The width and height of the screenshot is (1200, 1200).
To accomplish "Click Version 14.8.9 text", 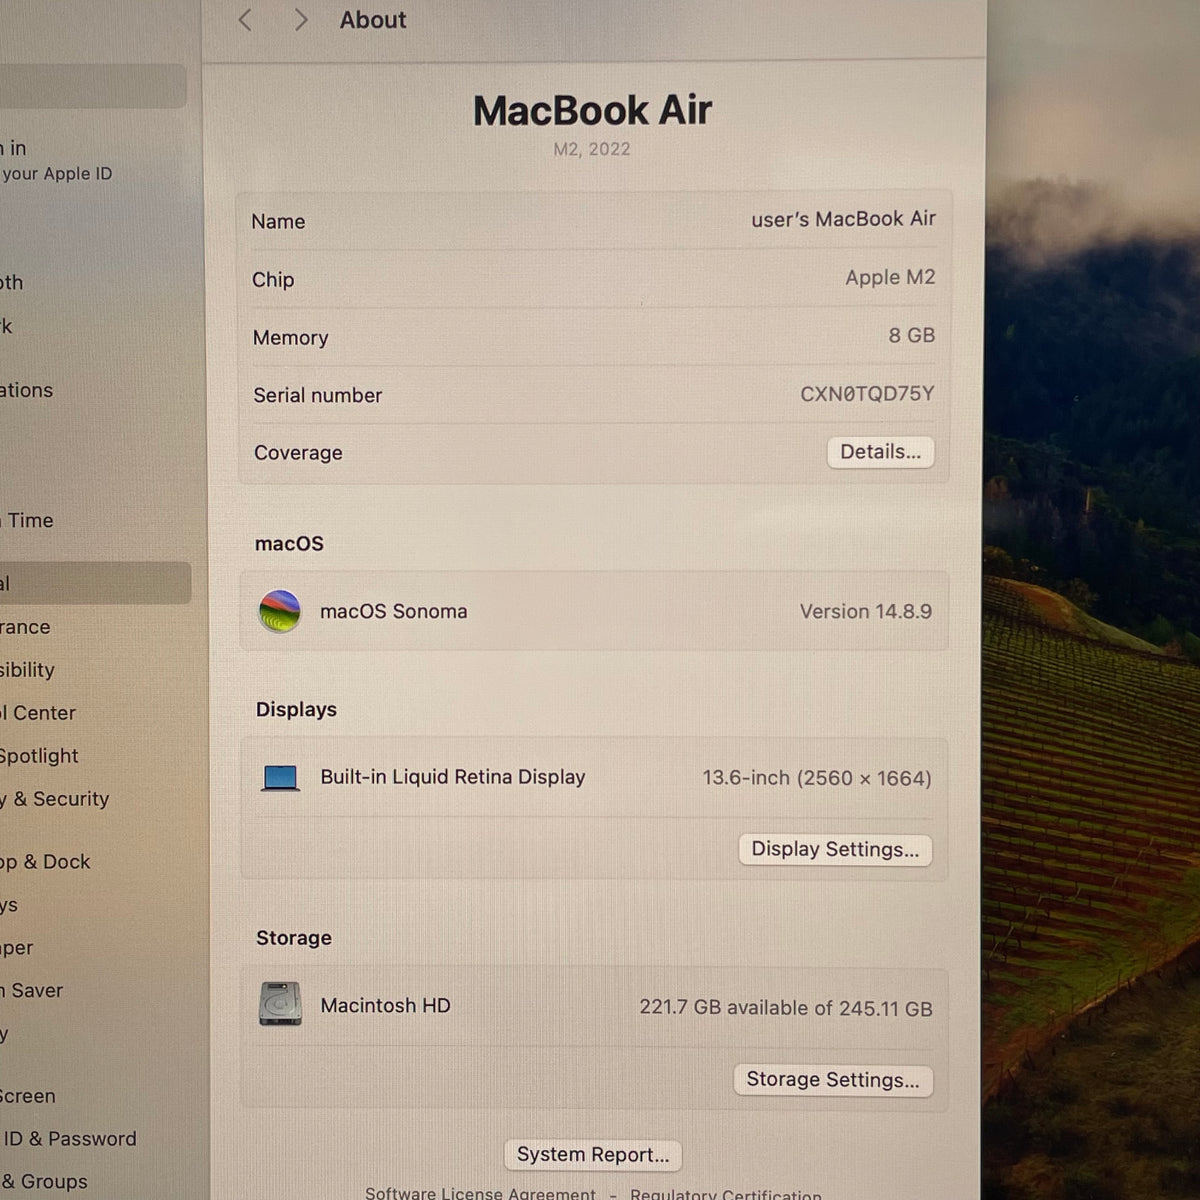I will [x=866, y=611].
